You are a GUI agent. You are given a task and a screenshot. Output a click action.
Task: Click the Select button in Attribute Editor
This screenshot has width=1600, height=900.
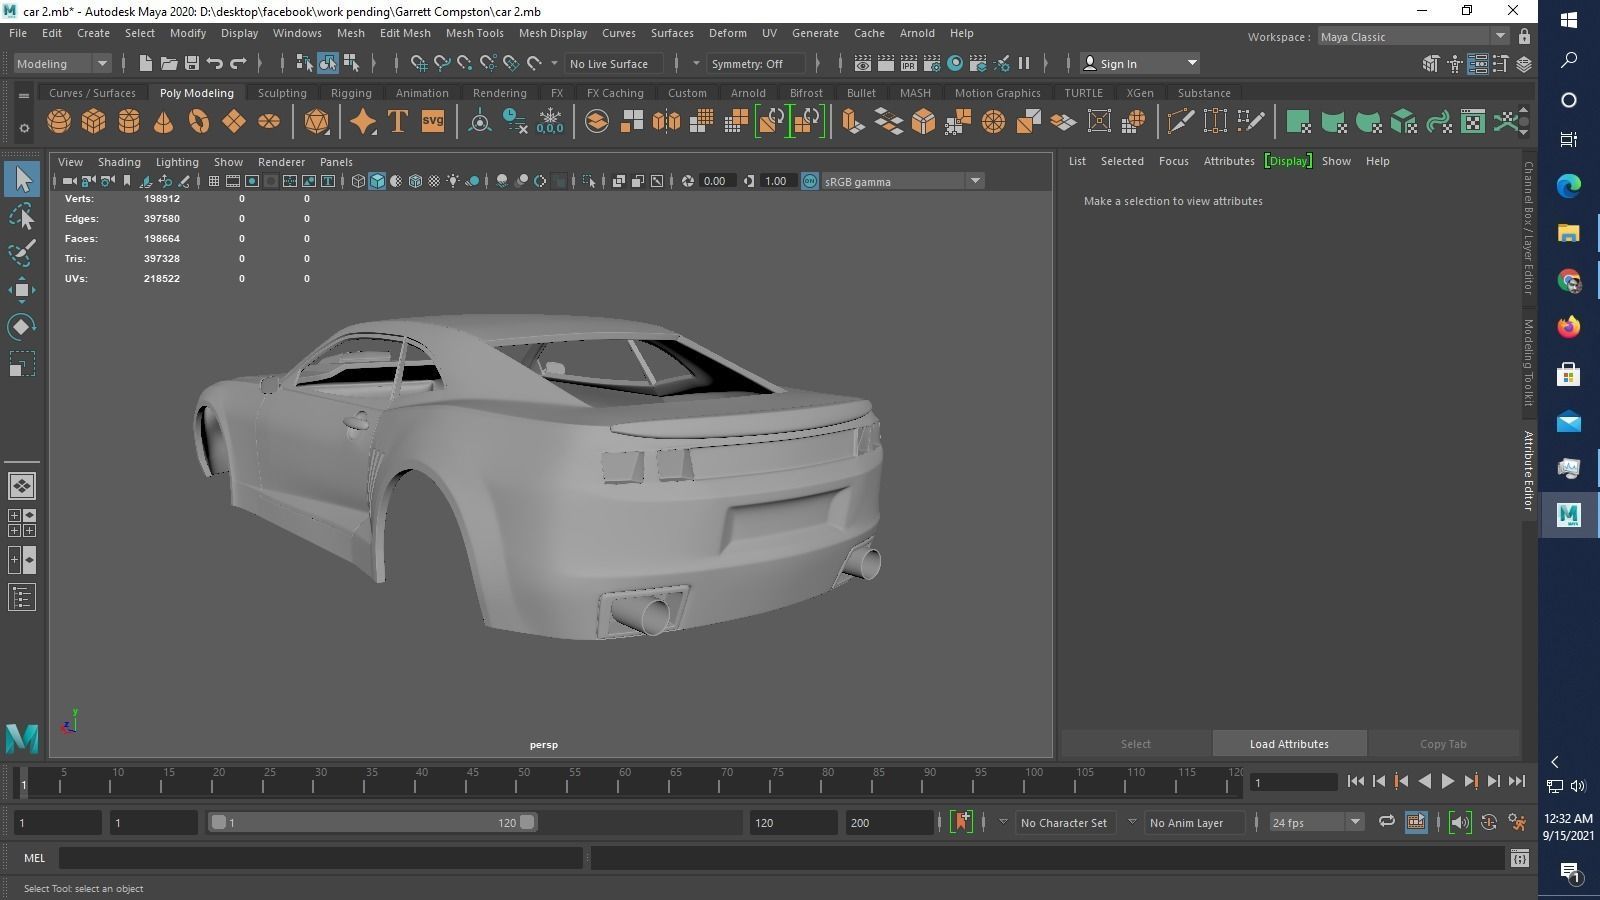(x=1135, y=744)
